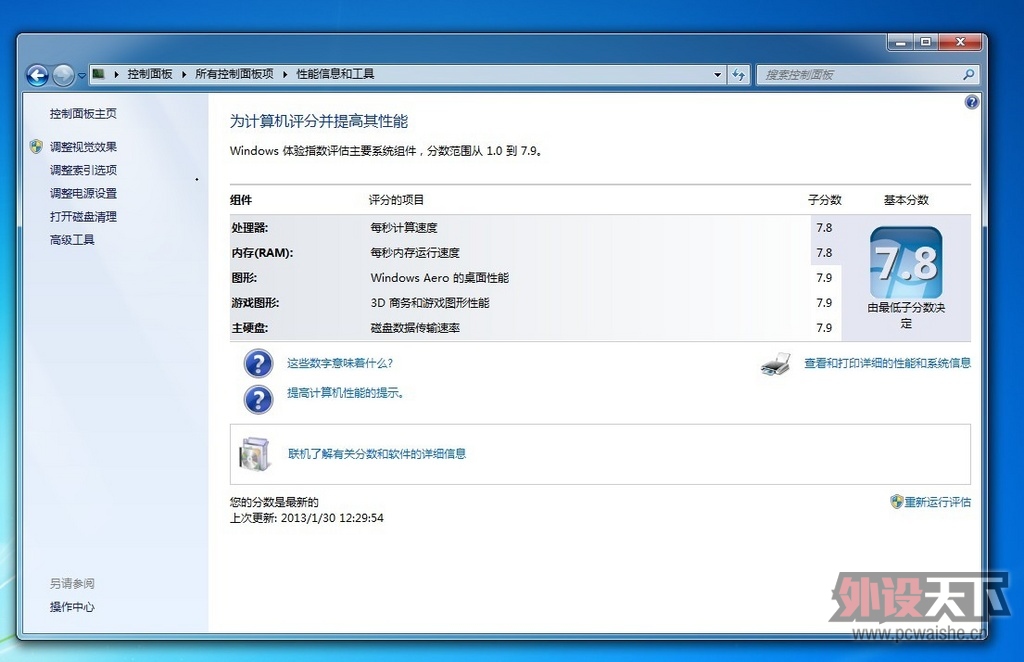Viewport: 1024px width, 662px height.
Task: Select the 所有控制面板项 breadcrumb
Action: [234, 74]
